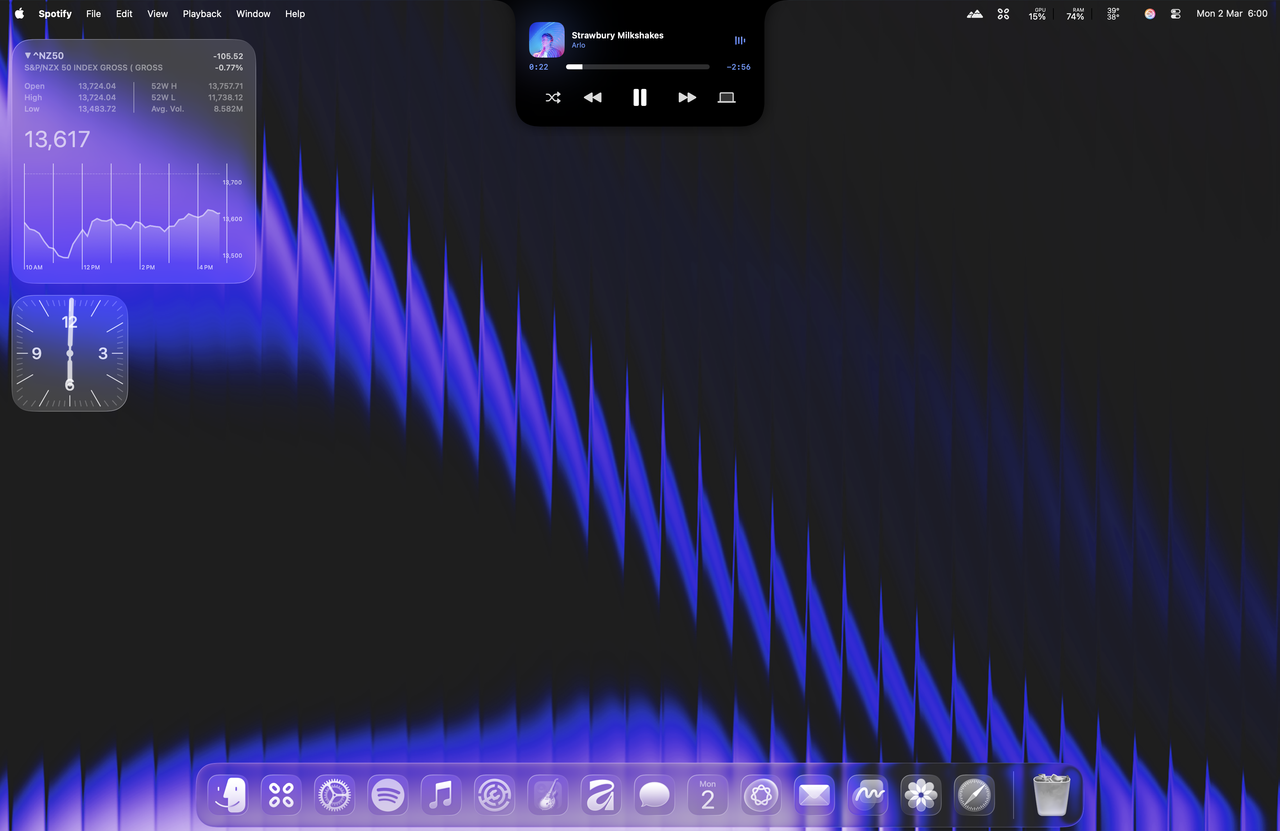1280x831 pixels.
Task: Open the Playback menu
Action: pos(202,14)
